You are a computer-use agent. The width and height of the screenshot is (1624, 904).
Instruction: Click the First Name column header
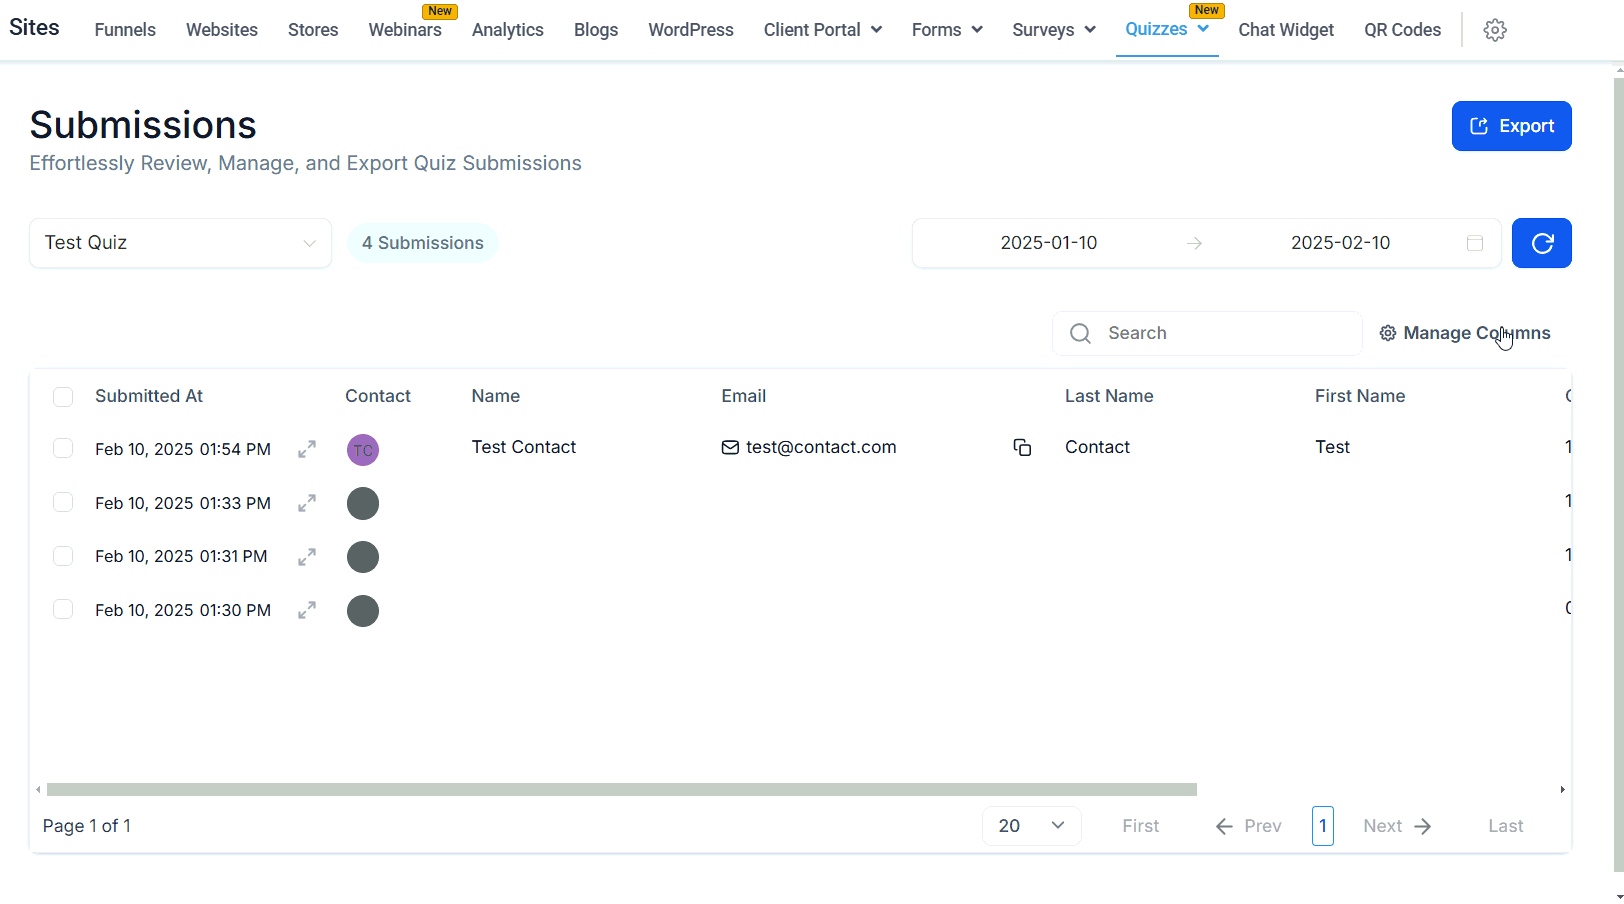tap(1360, 396)
